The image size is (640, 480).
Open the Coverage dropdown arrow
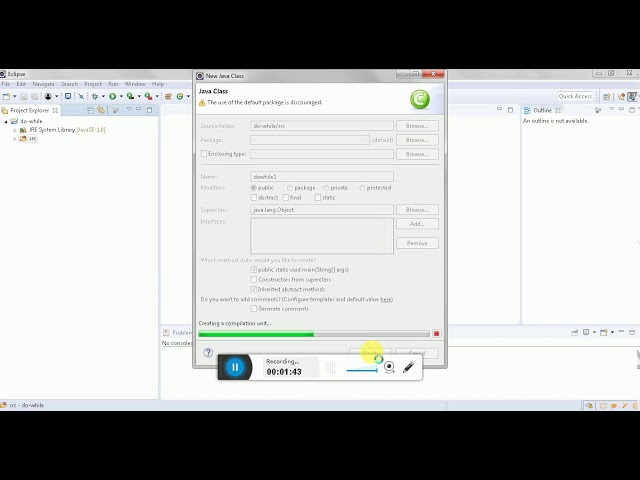(x=139, y=96)
